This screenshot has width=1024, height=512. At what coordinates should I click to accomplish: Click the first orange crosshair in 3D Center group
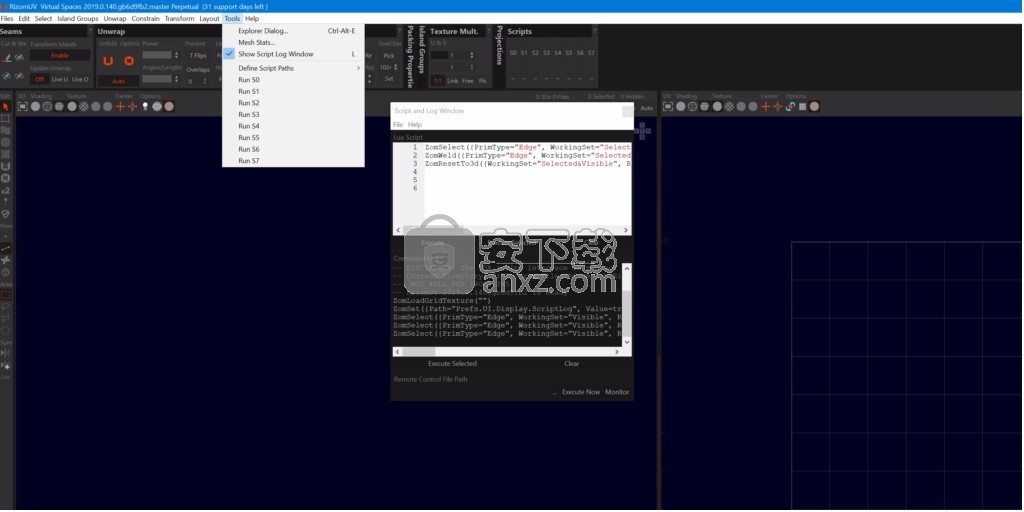tap(120, 106)
